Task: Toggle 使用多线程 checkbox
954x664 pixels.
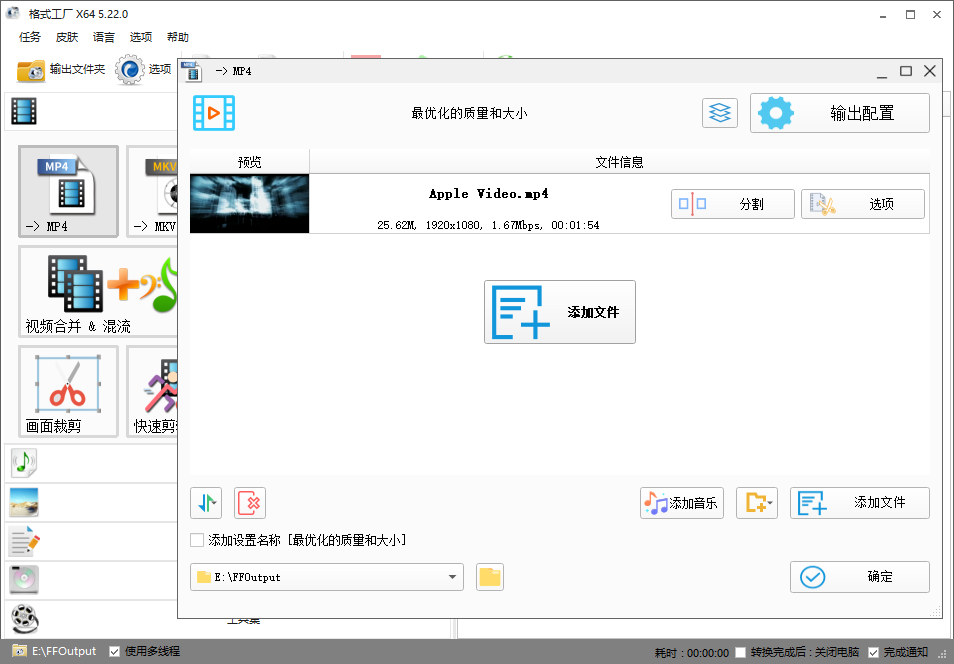Action: (x=114, y=652)
